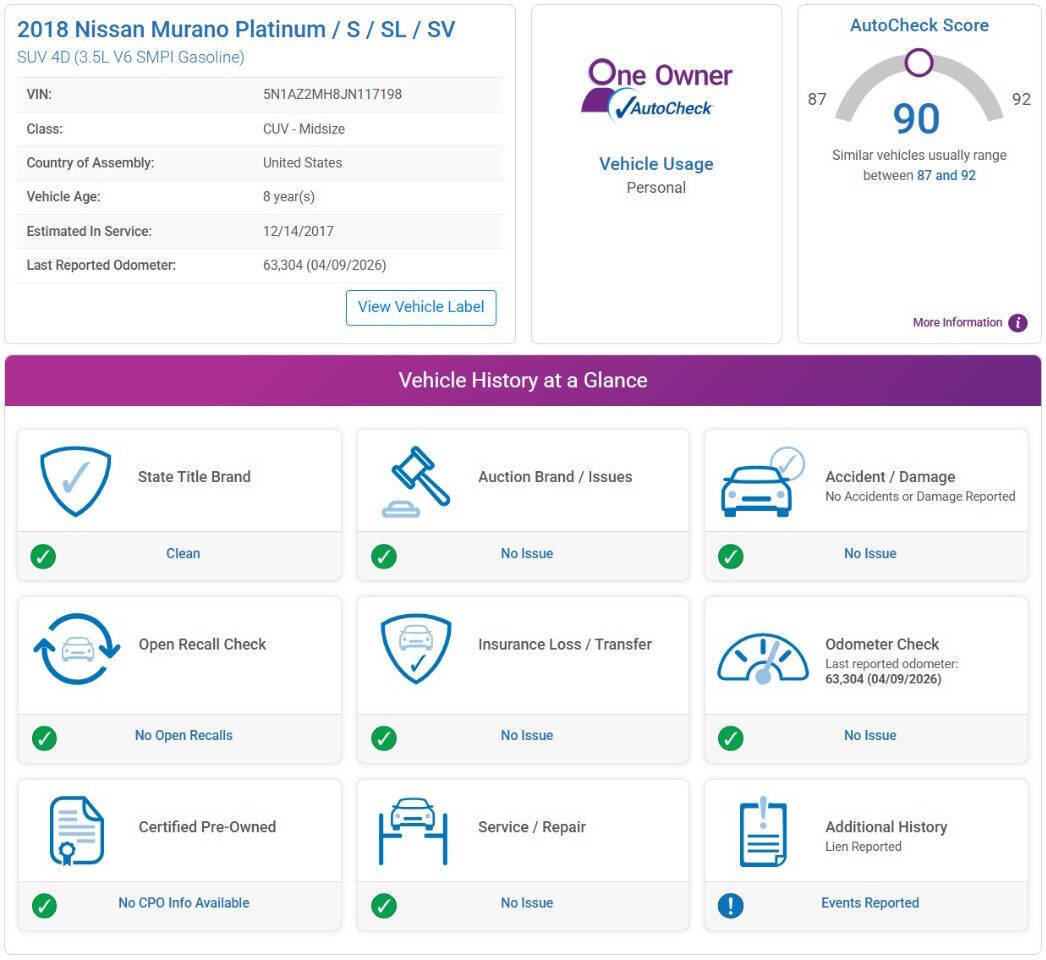Click the Additional History clipboard icon
This screenshot has height=960, width=1046.
pos(763,832)
